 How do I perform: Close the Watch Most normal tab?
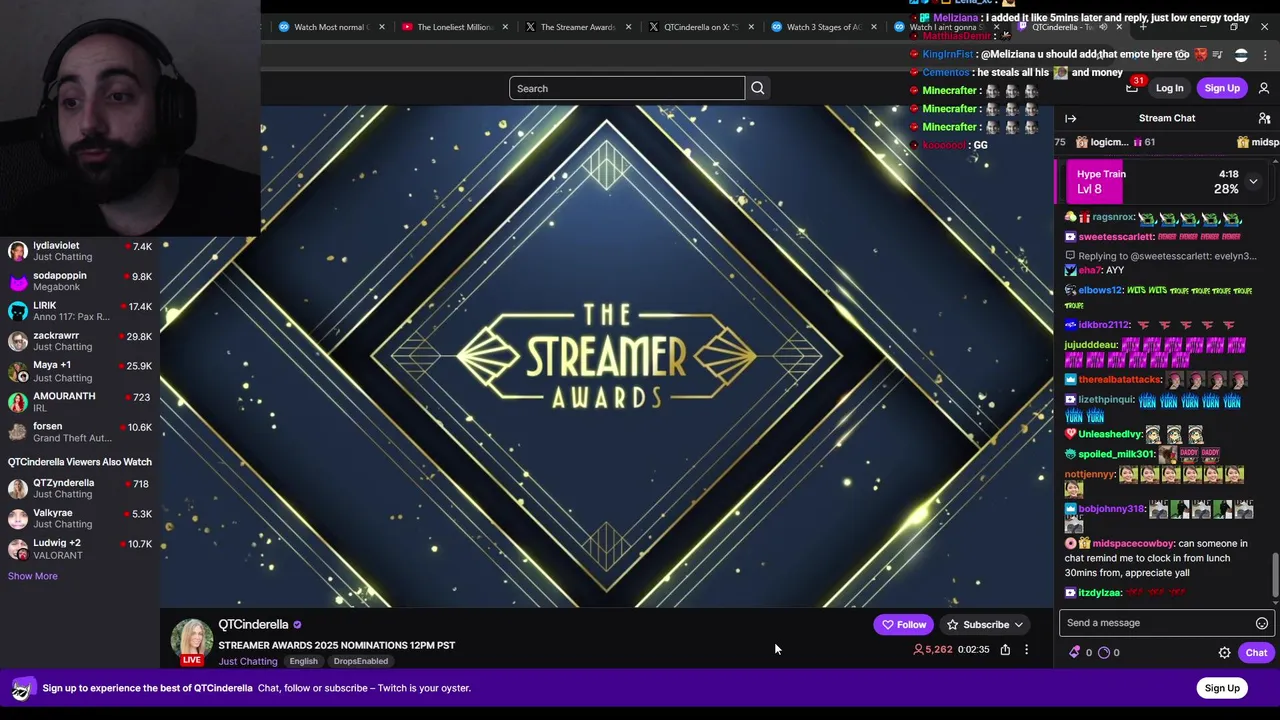(x=381, y=27)
